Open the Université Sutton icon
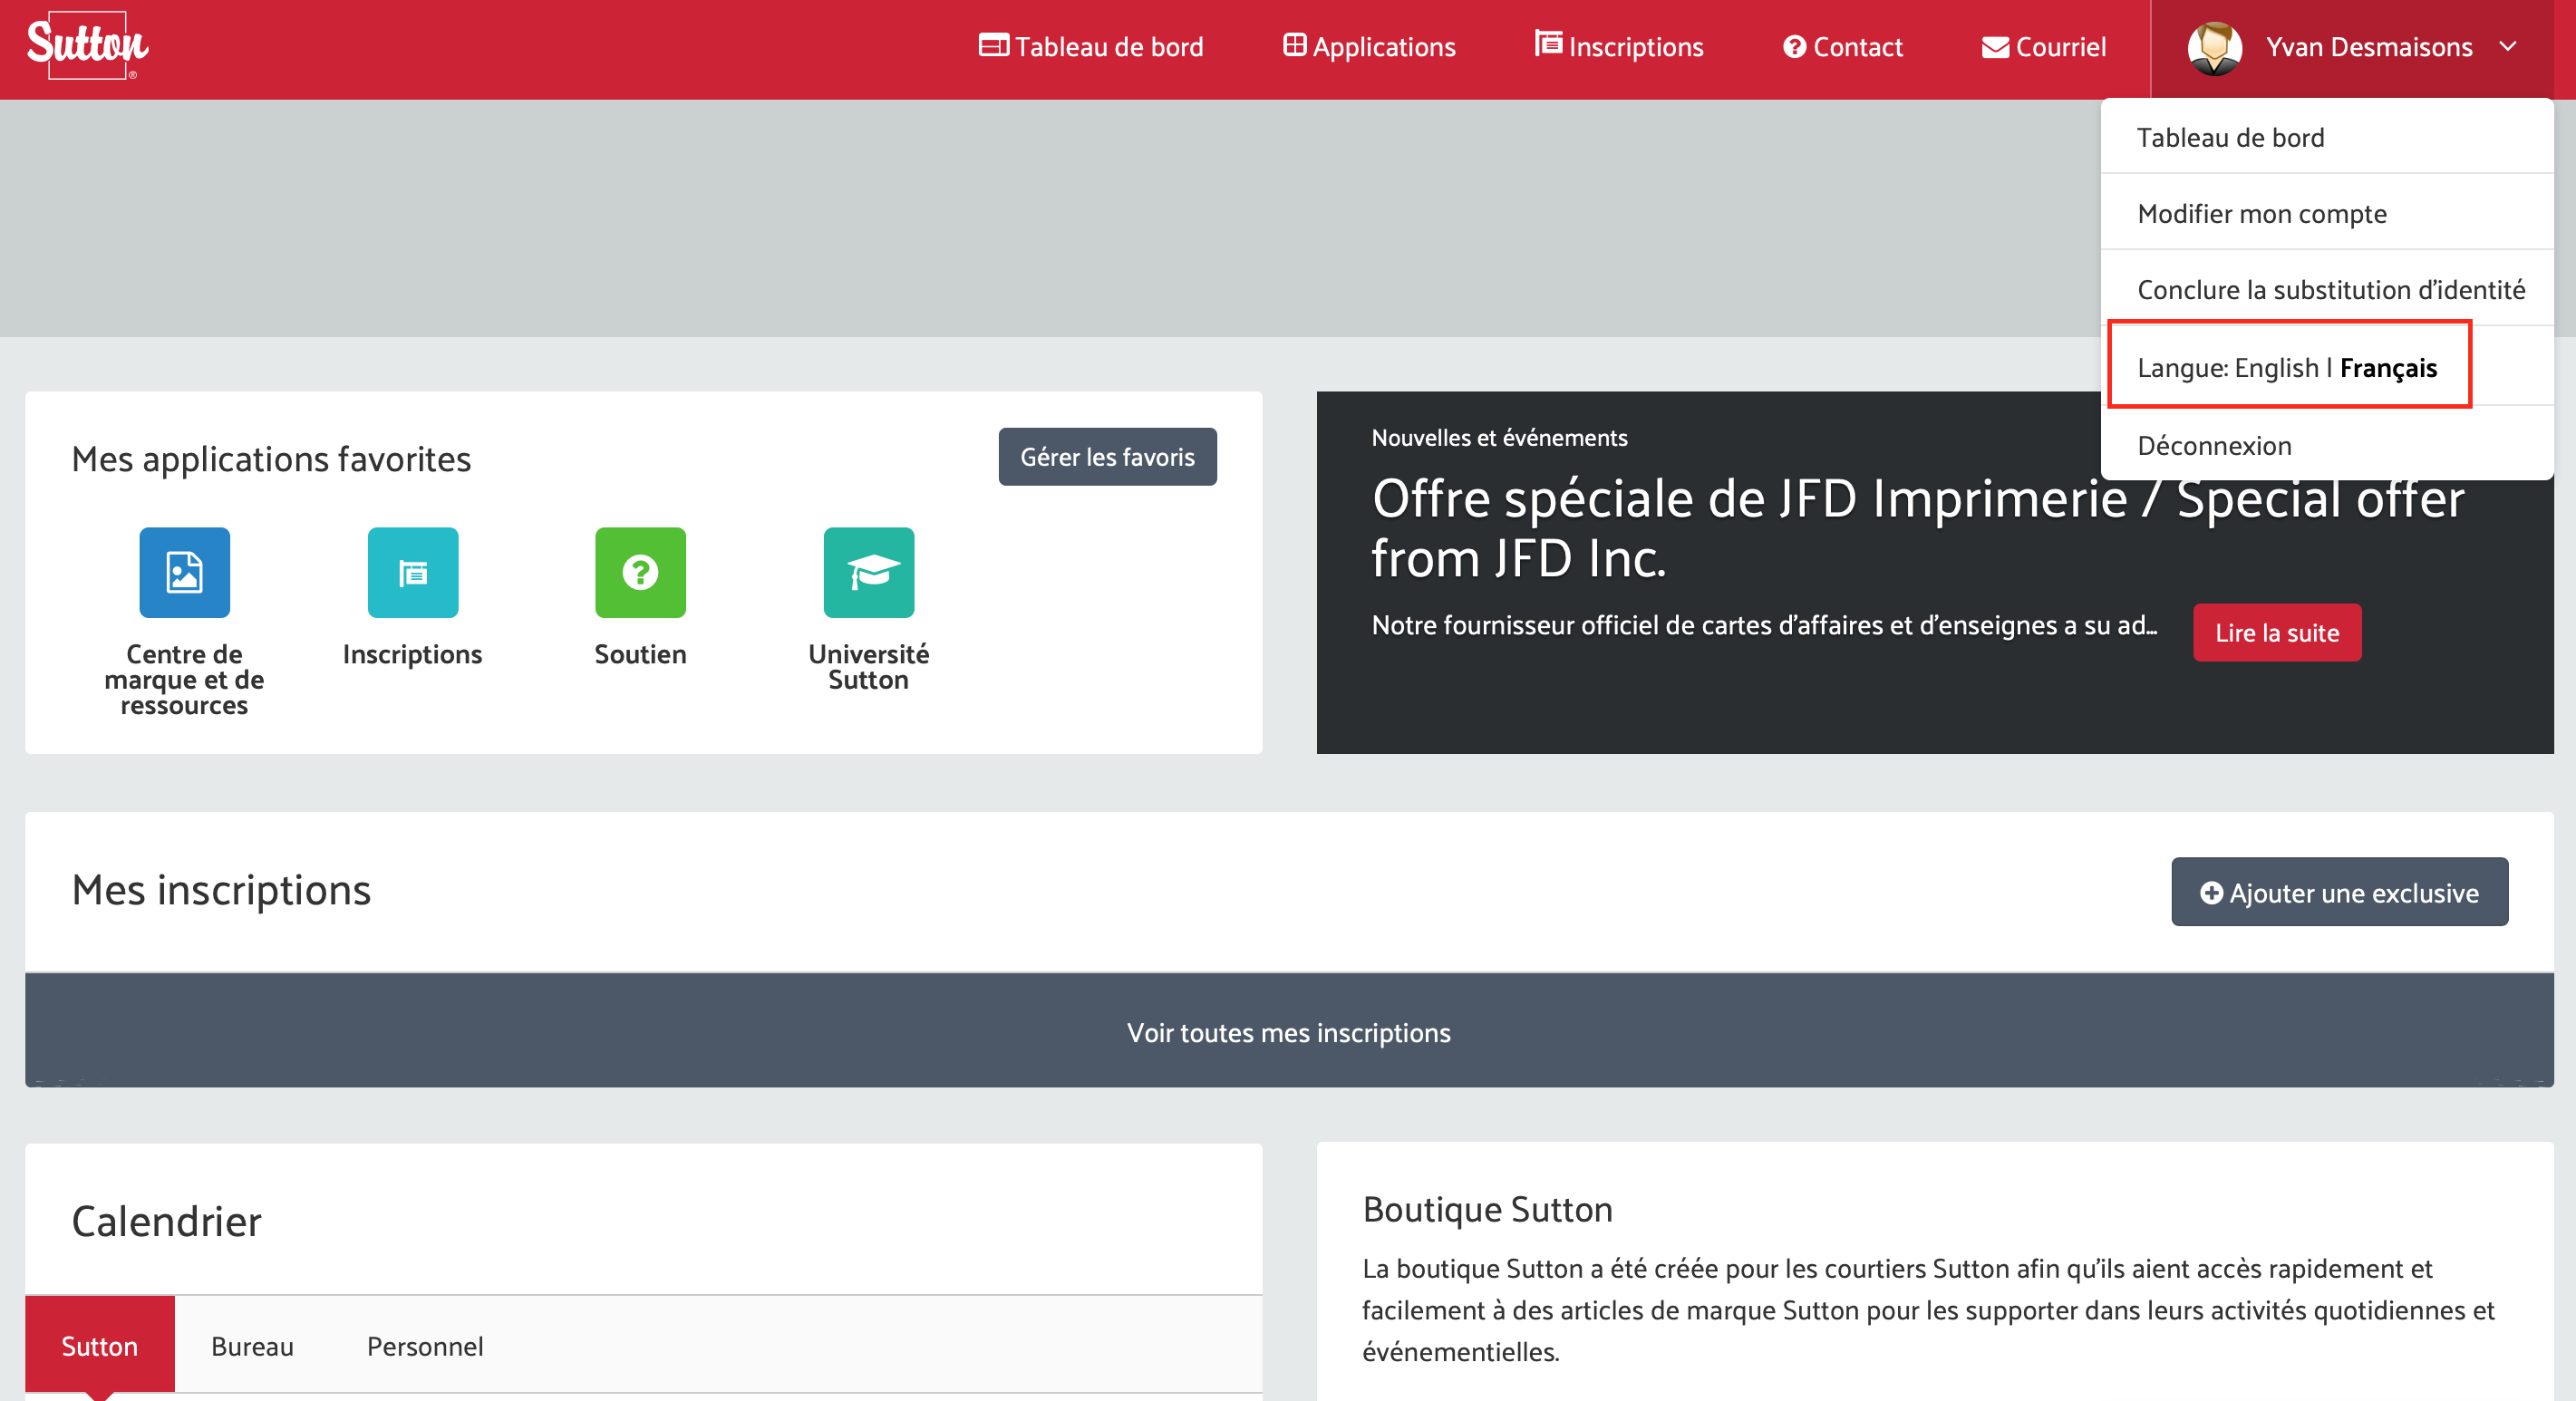This screenshot has width=2576, height=1401. 868,572
